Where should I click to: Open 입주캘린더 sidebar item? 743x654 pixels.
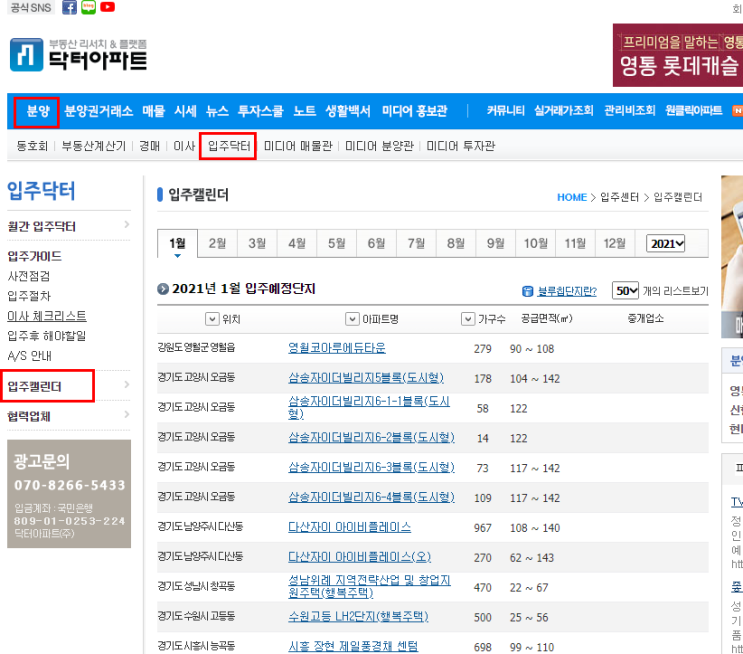click(35, 387)
